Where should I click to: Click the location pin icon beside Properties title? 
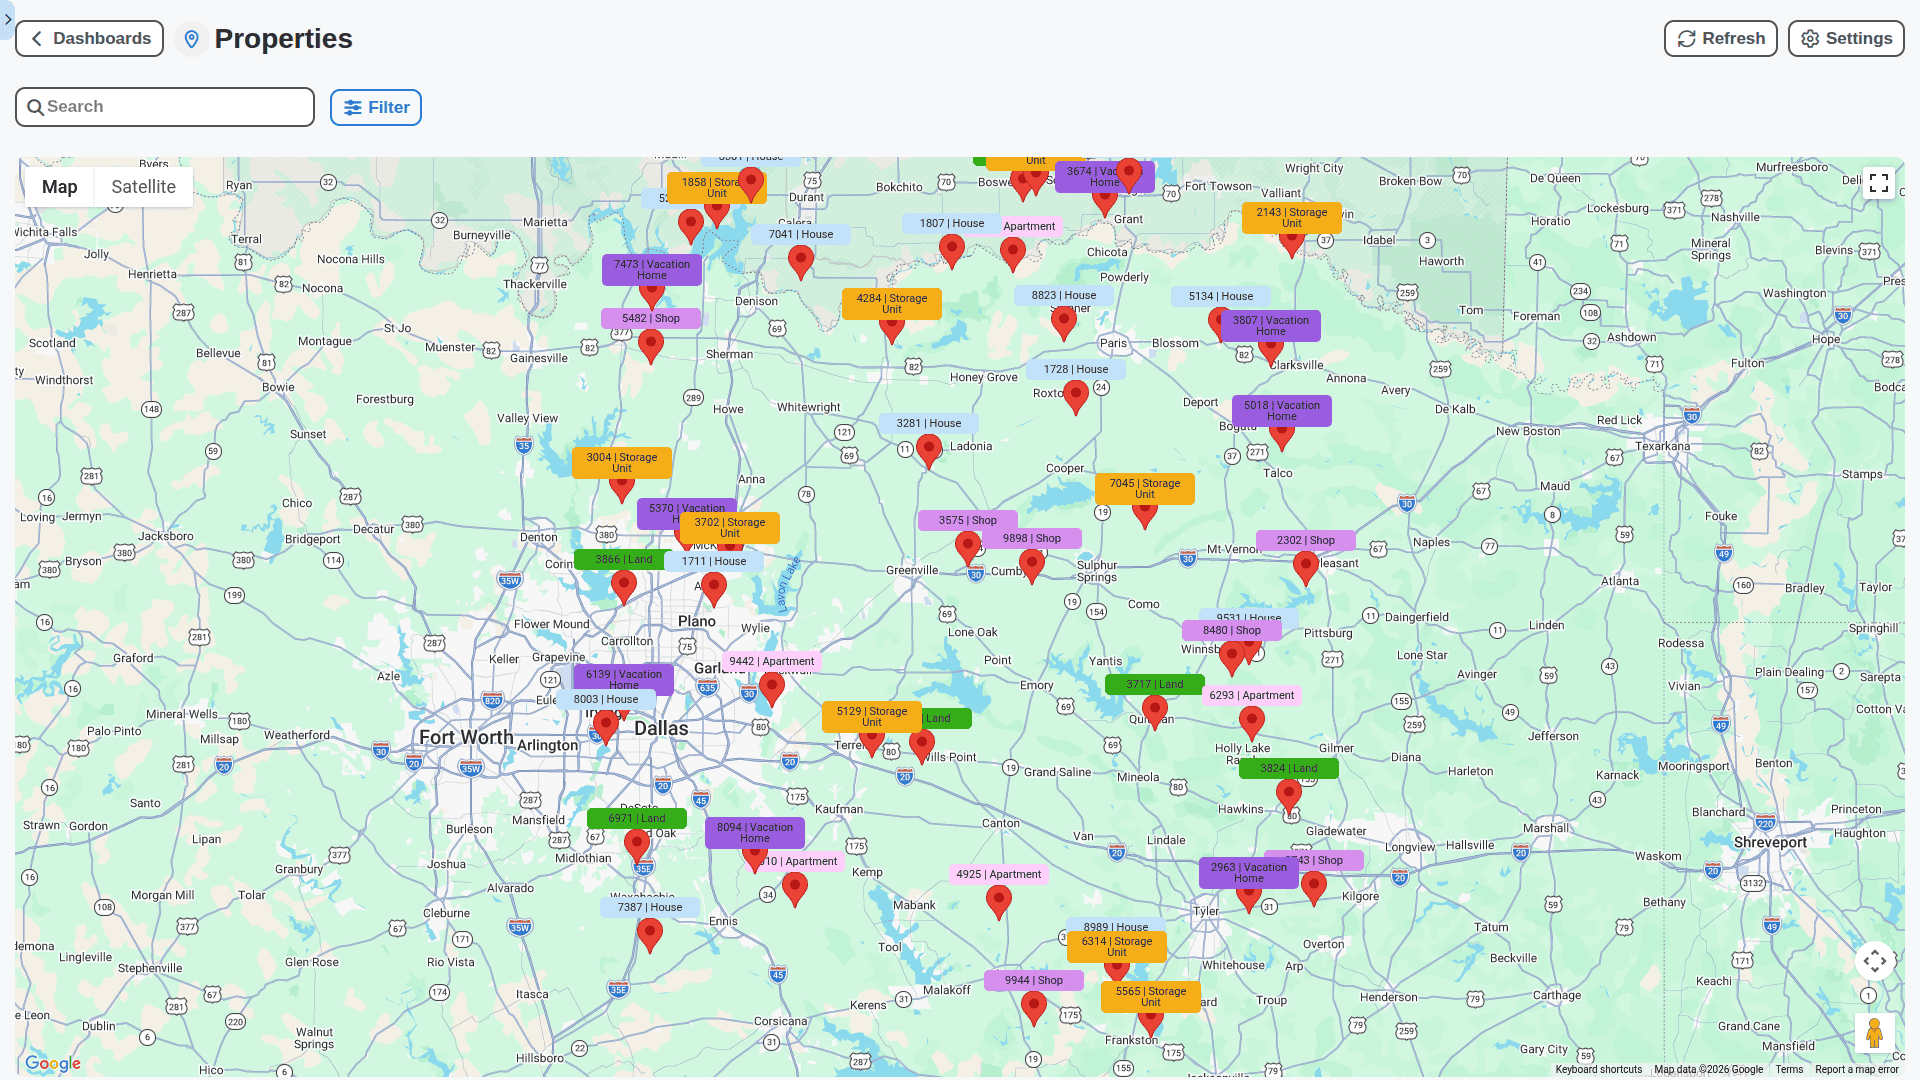click(x=192, y=40)
